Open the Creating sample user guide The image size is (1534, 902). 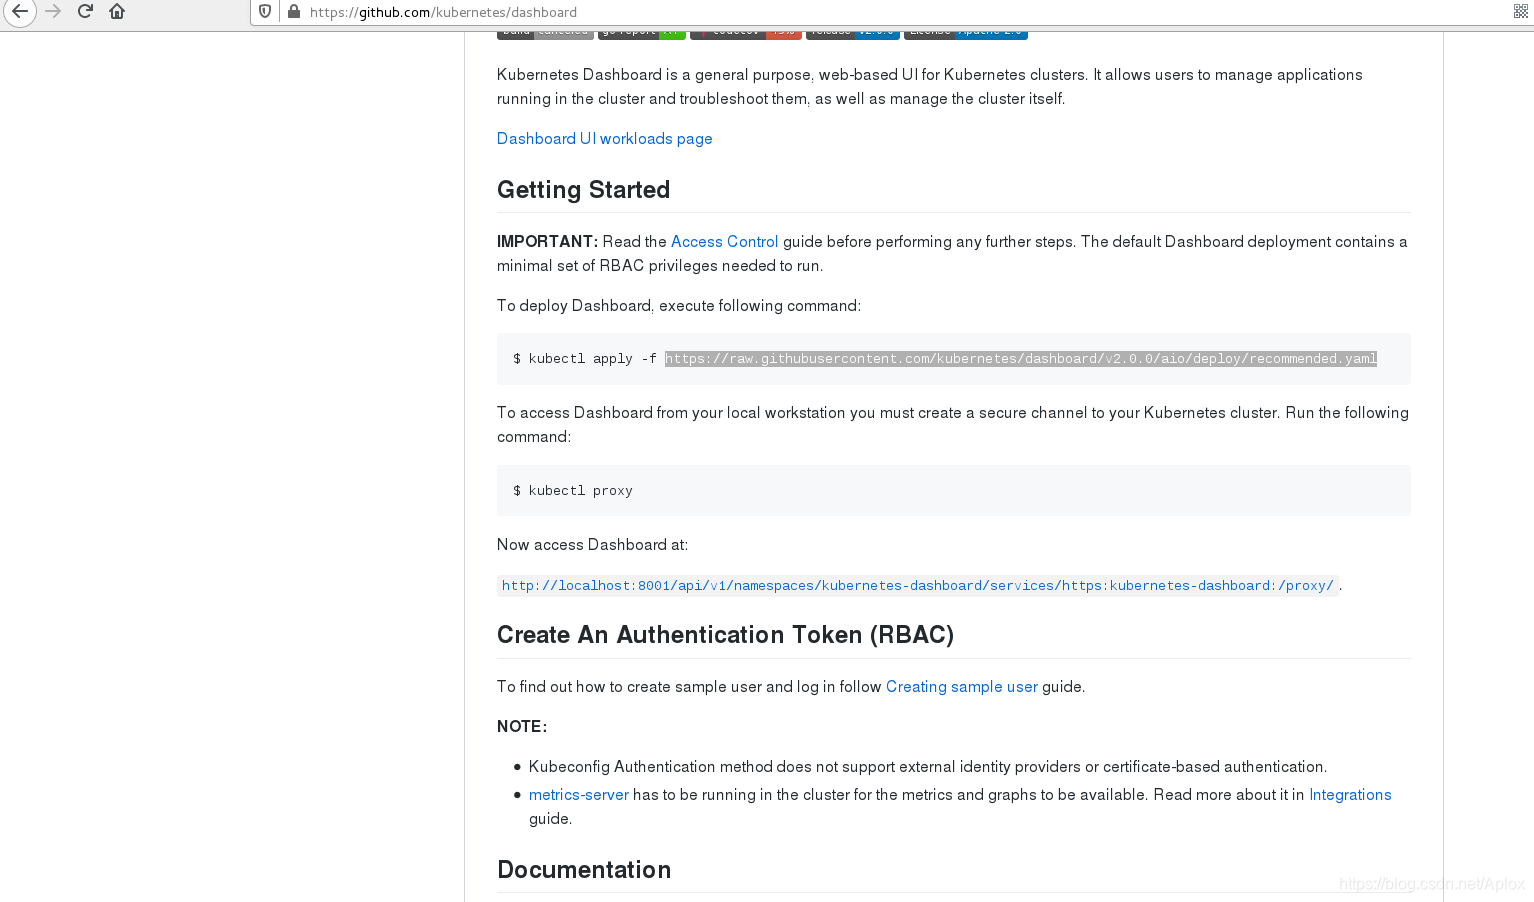point(962,687)
